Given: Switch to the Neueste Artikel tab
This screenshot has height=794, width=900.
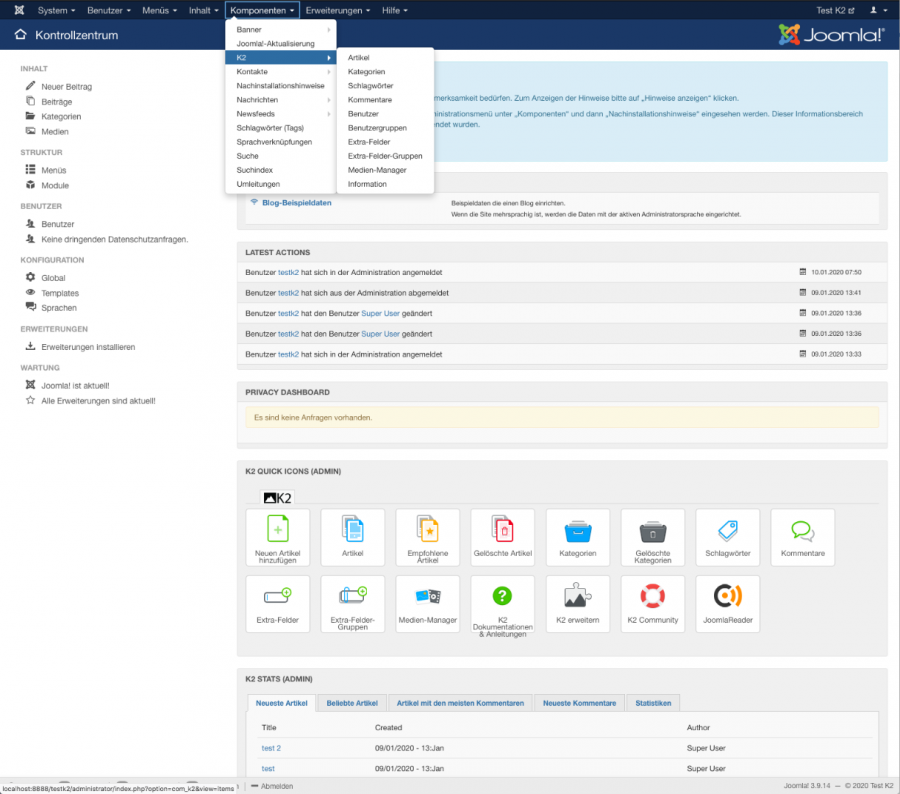Looking at the screenshot, I should pyautogui.click(x=281, y=703).
